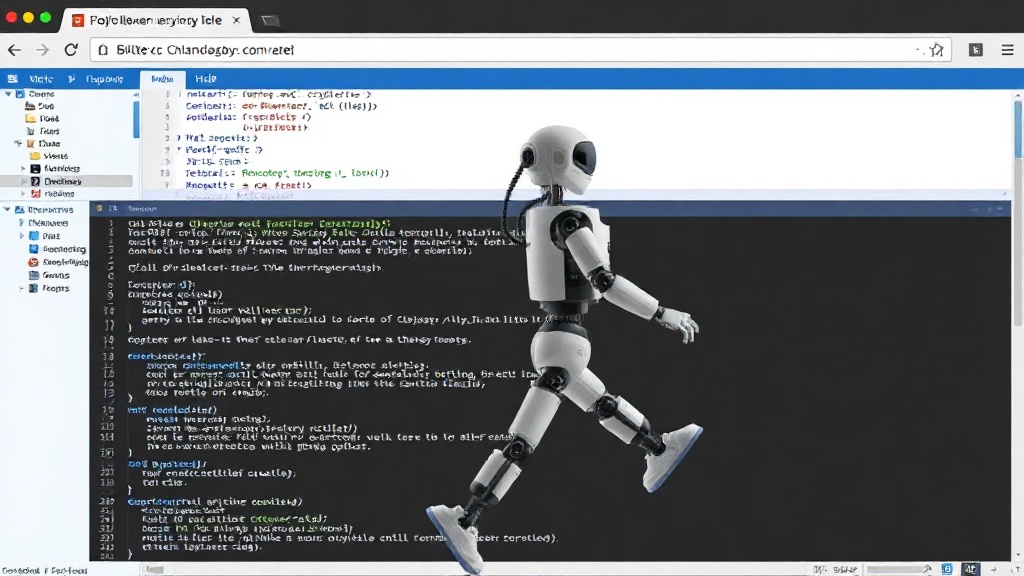
Task: Open the Help menu in the blue bar
Action: (x=206, y=78)
